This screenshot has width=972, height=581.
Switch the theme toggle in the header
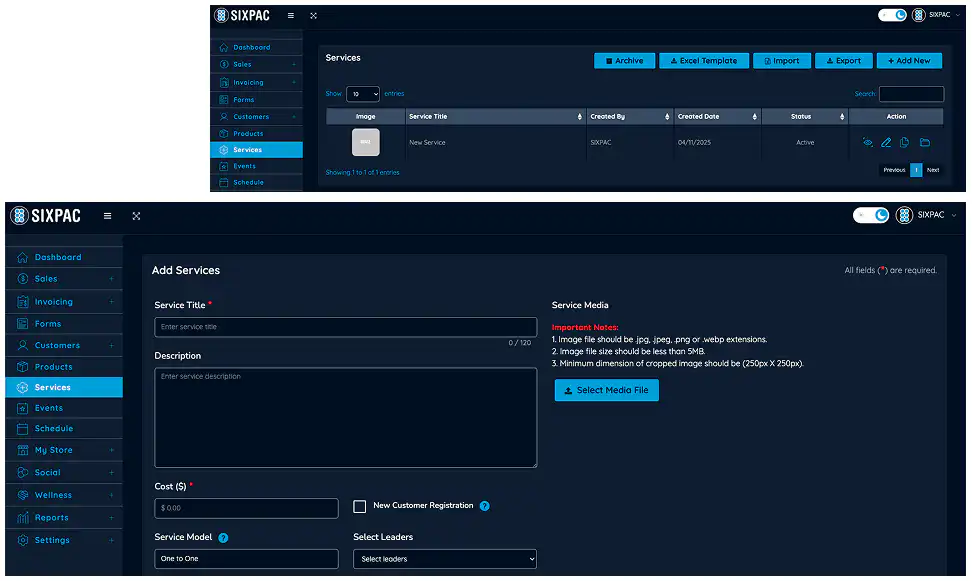tap(870, 215)
